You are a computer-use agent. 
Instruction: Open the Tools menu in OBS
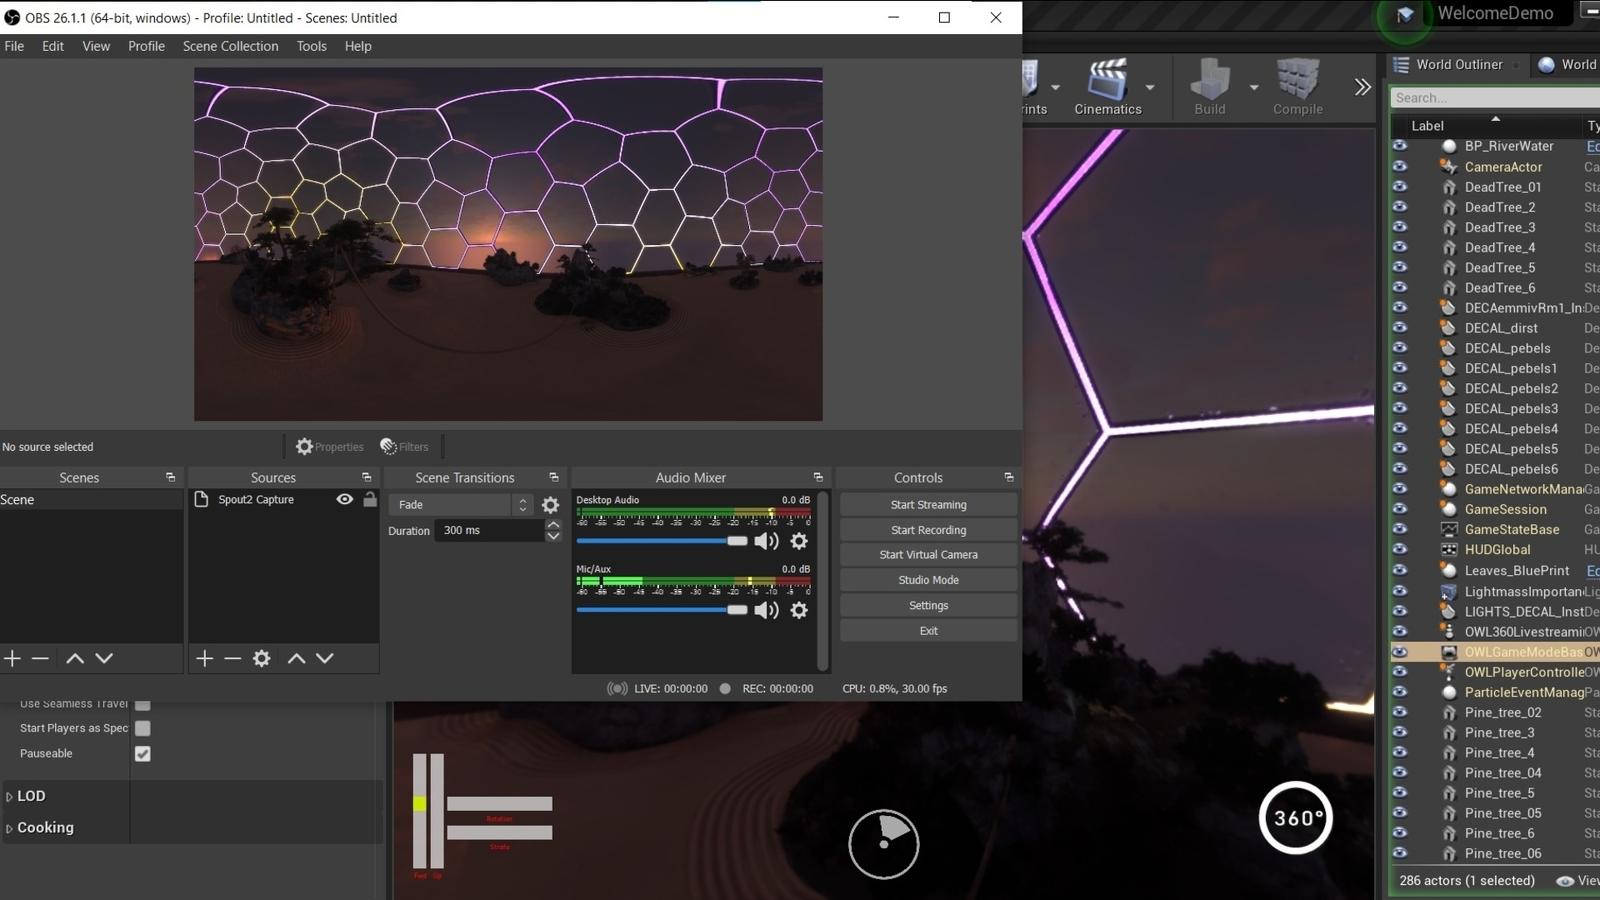(311, 46)
